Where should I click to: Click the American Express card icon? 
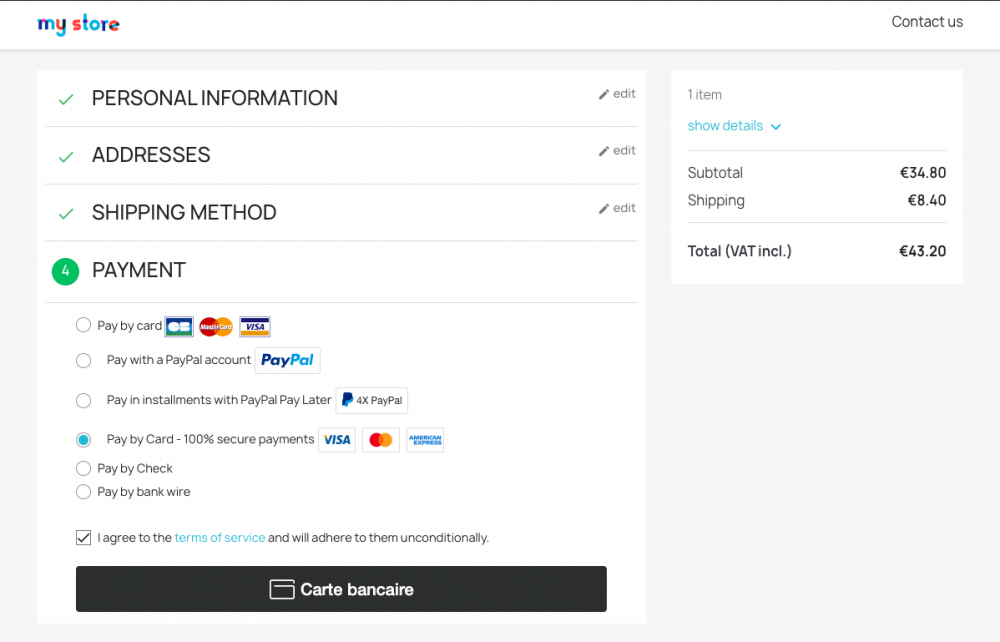425,440
